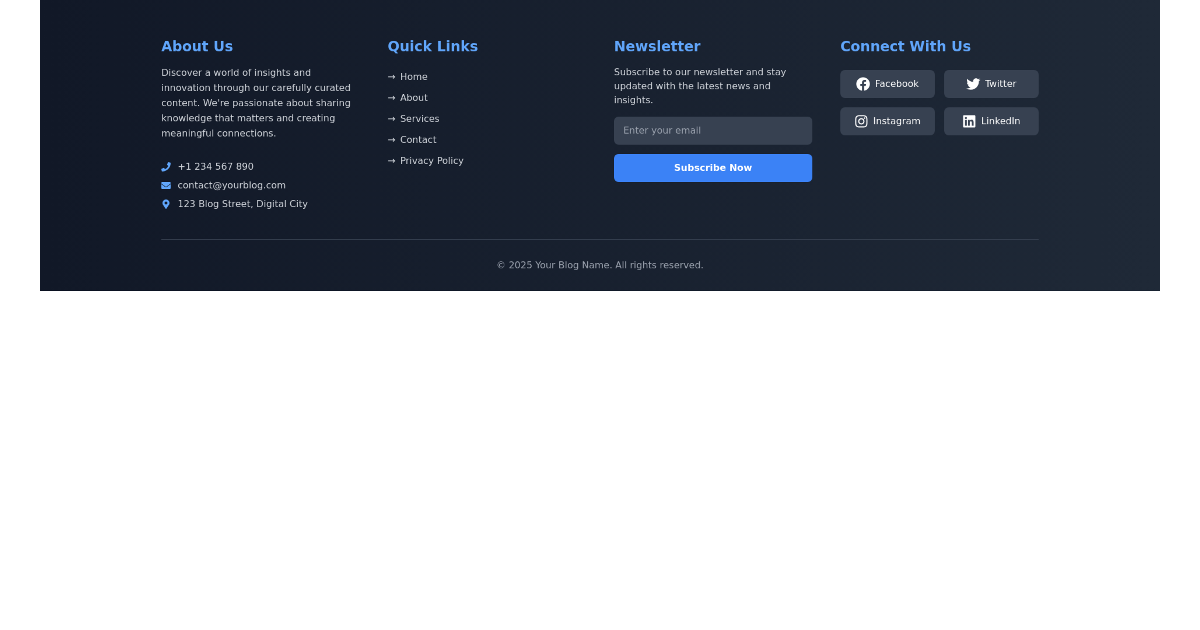Select the email envelope icon

tap(165, 185)
